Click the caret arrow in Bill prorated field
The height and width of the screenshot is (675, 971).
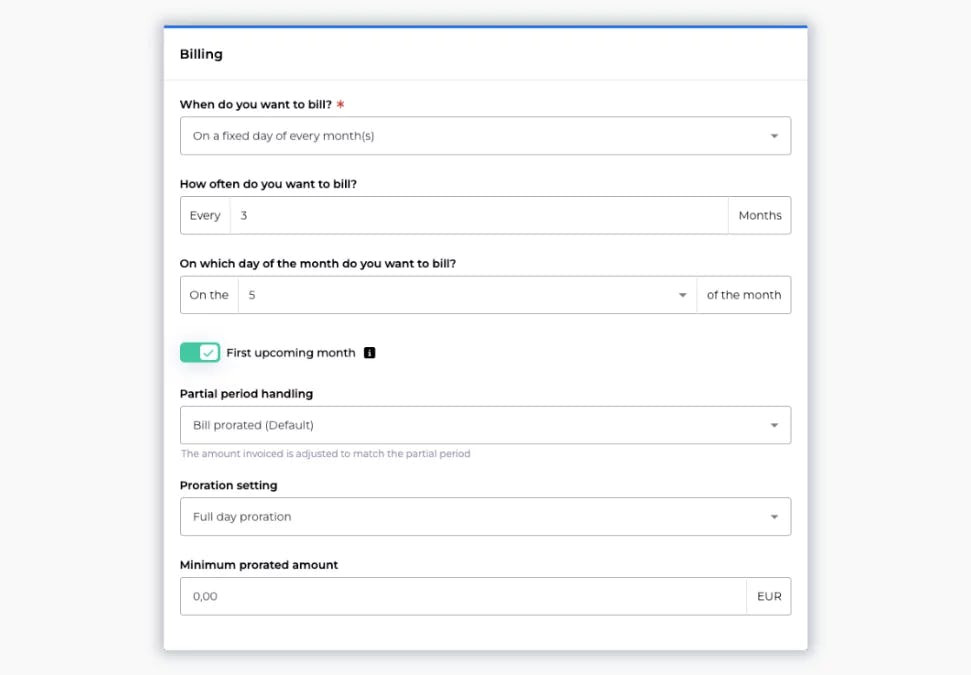click(774, 426)
